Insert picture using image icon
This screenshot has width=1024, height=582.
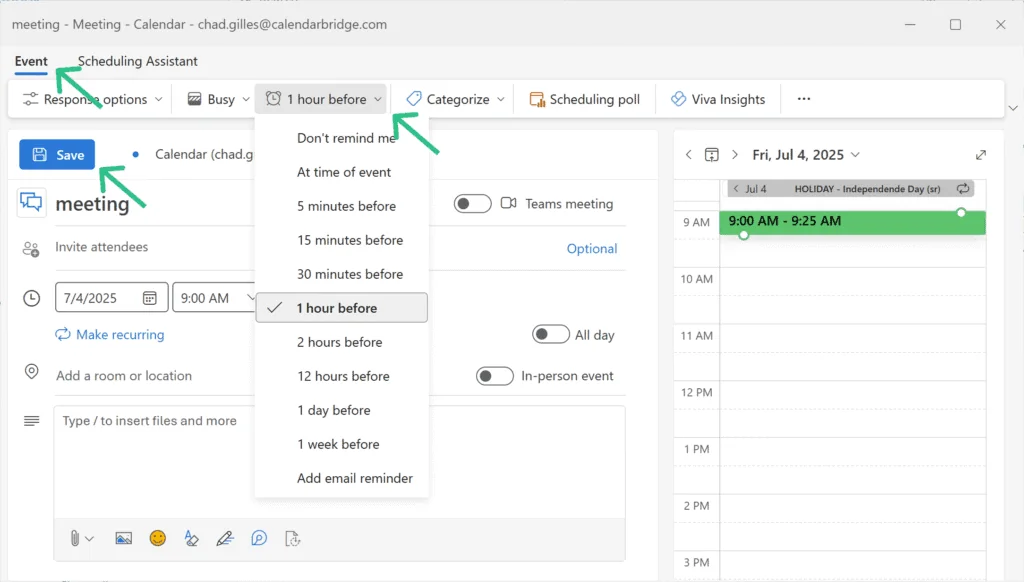pyautogui.click(x=123, y=538)
